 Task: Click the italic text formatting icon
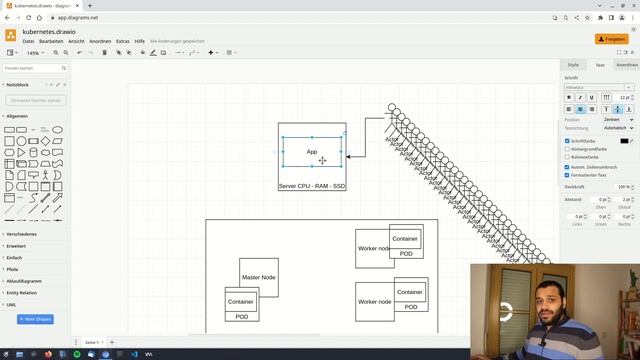580,98
